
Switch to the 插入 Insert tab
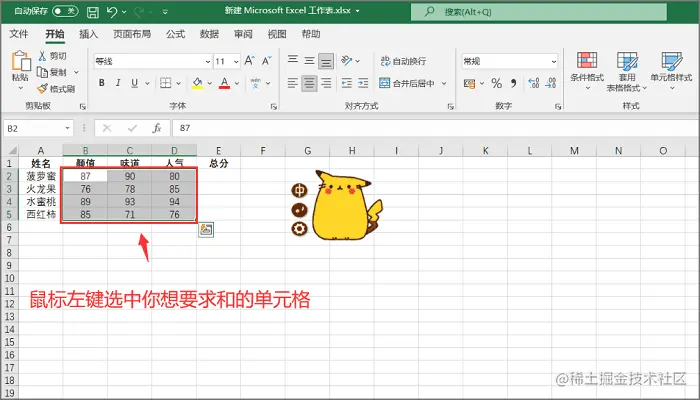(x=88, y=34)
